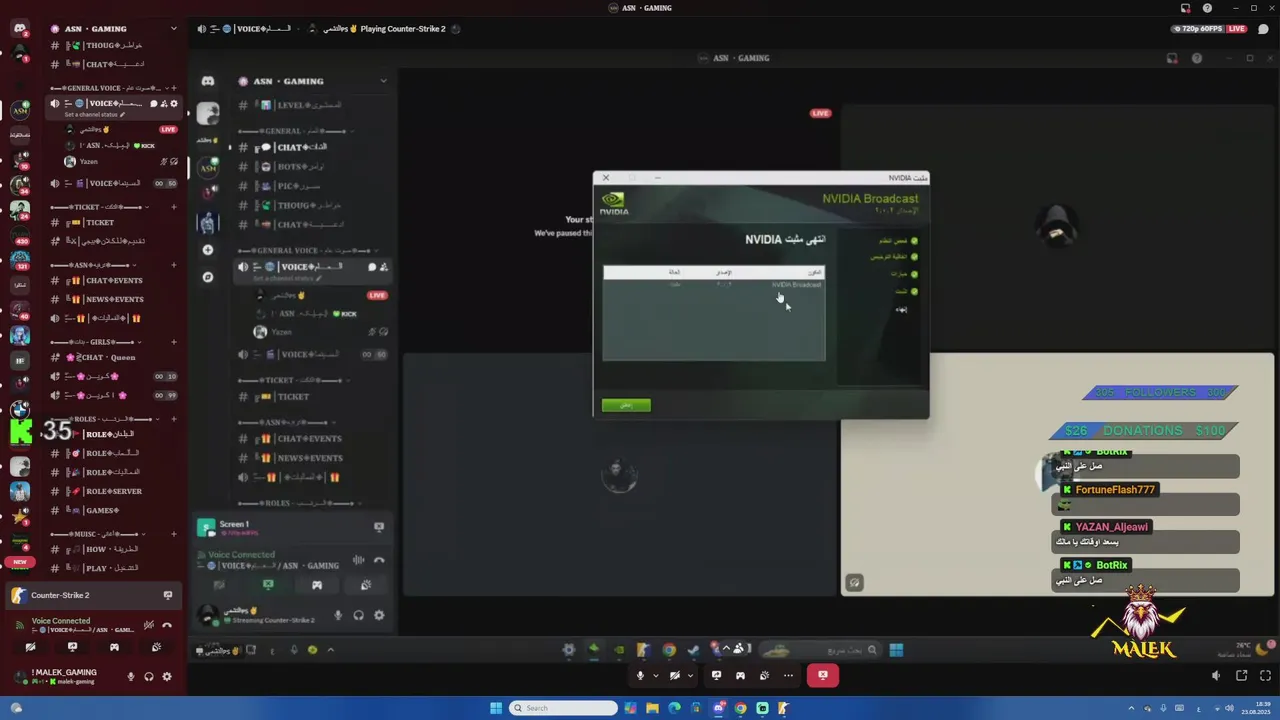Create invite for VOICE العام channel

(164, 103)
